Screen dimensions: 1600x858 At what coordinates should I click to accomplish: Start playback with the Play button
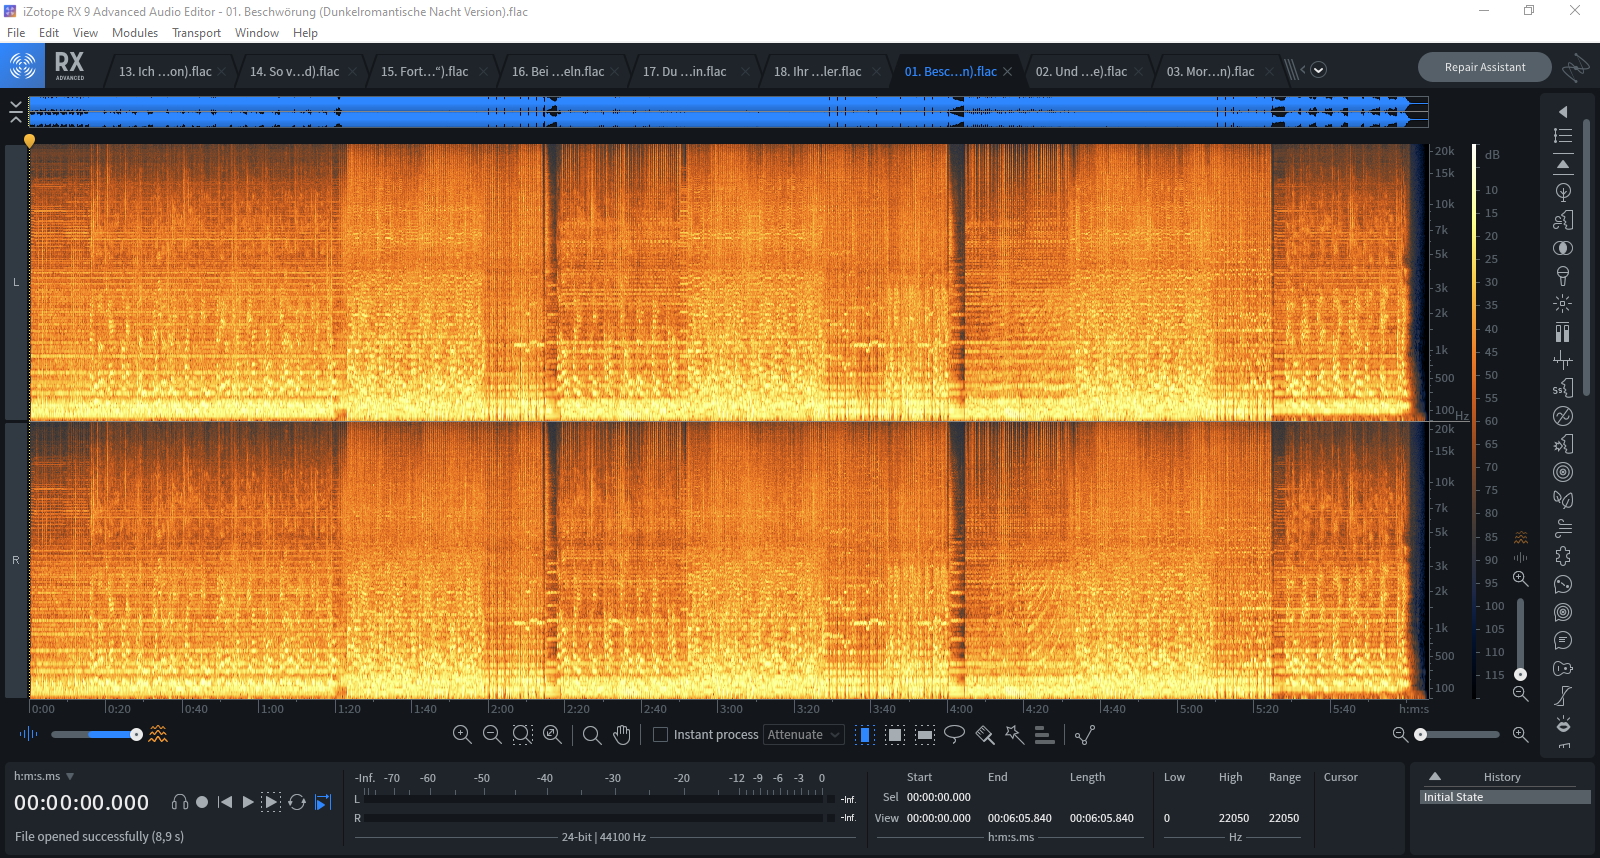click(x=248, y=802)
